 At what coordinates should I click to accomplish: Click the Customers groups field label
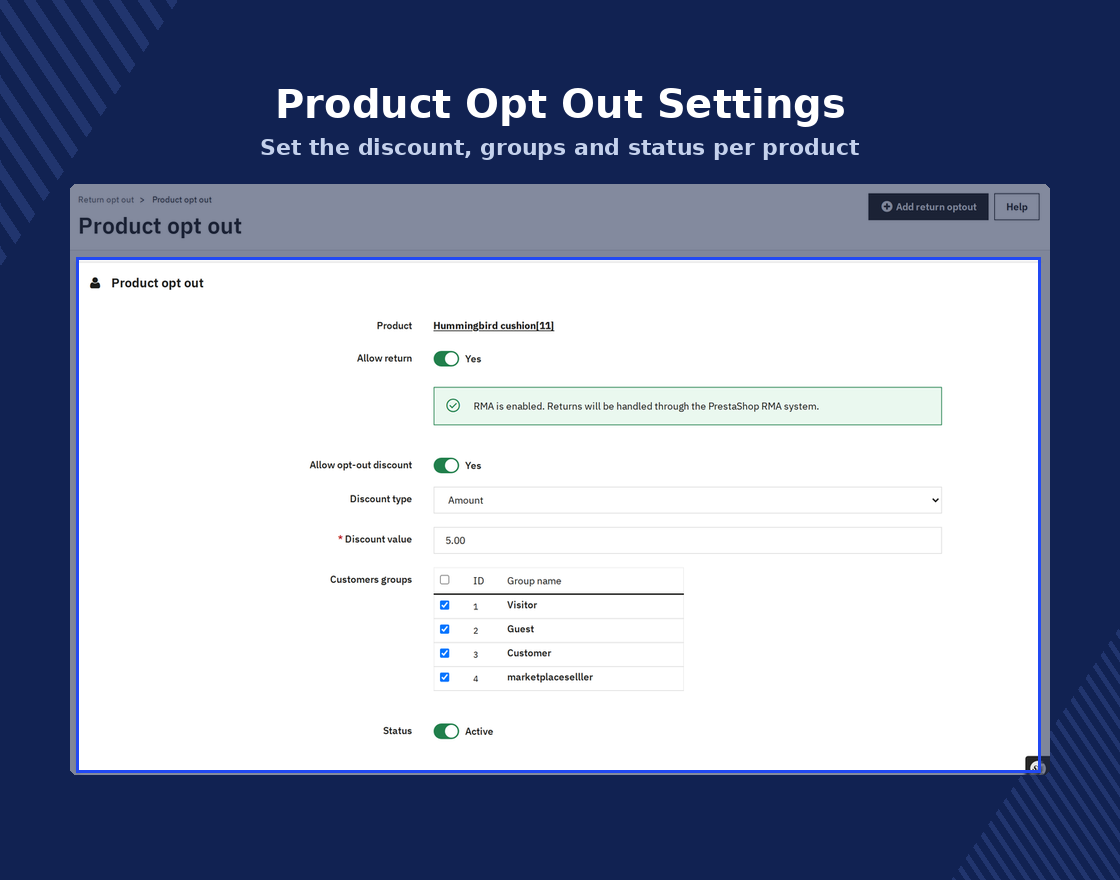tap(371, 579)
